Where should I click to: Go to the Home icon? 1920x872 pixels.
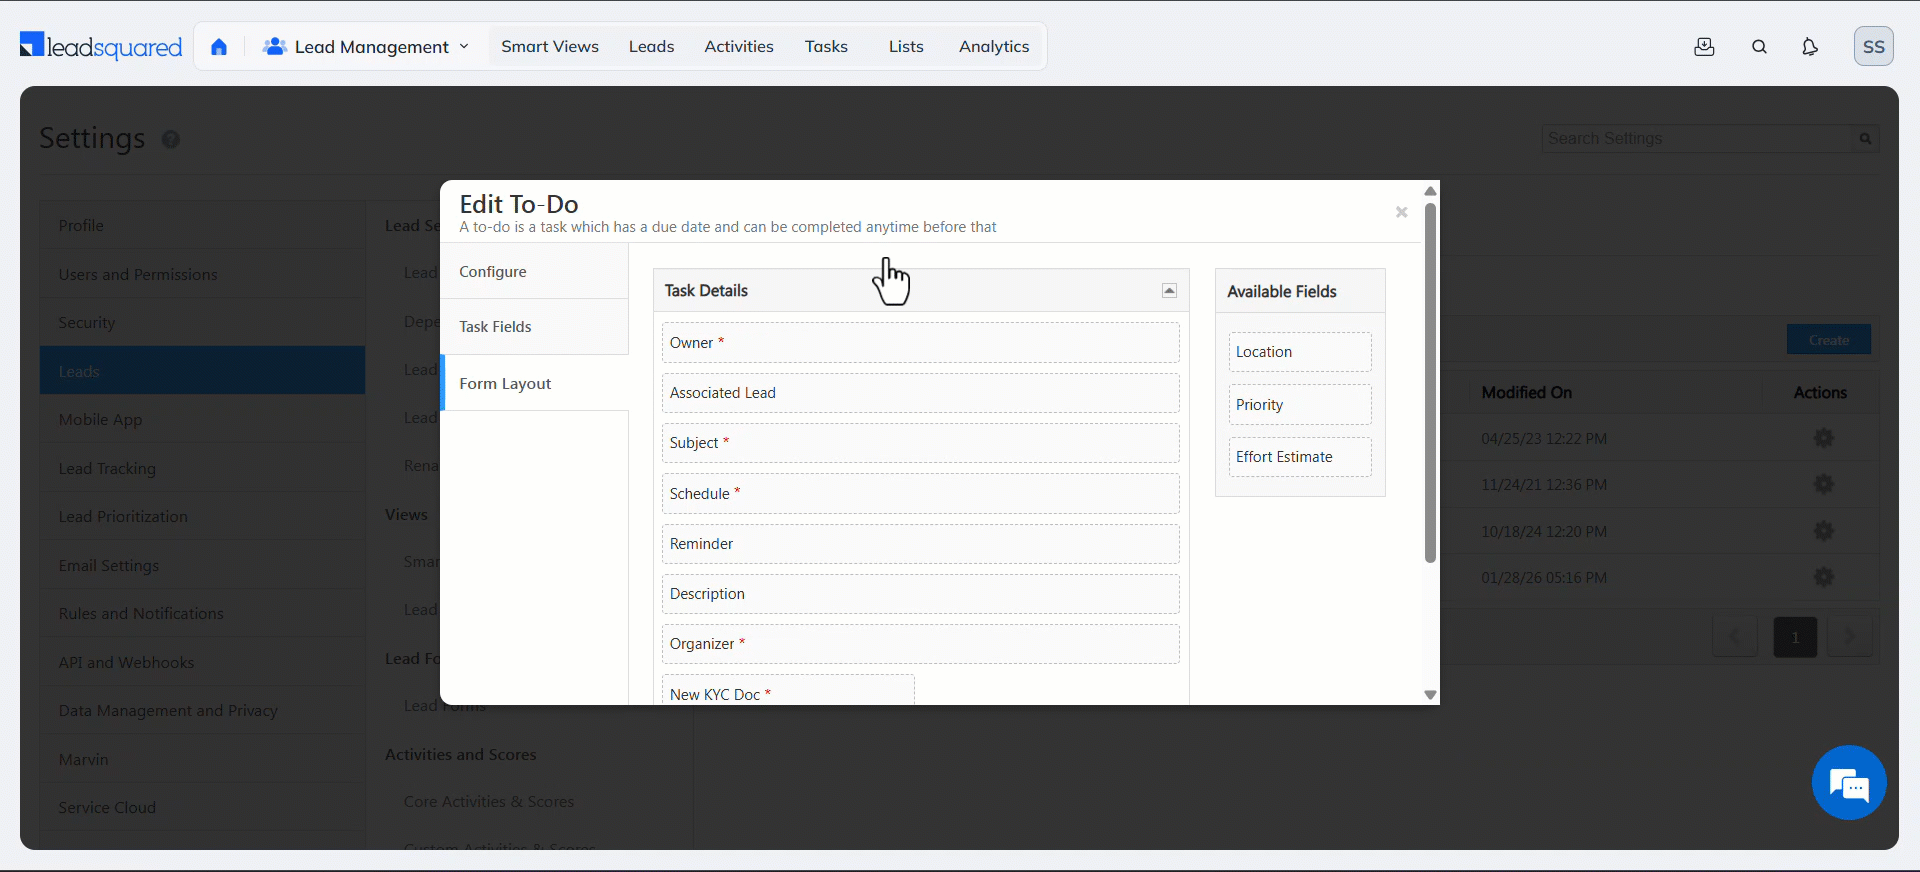pyautogui.click(x=219, y=47)
